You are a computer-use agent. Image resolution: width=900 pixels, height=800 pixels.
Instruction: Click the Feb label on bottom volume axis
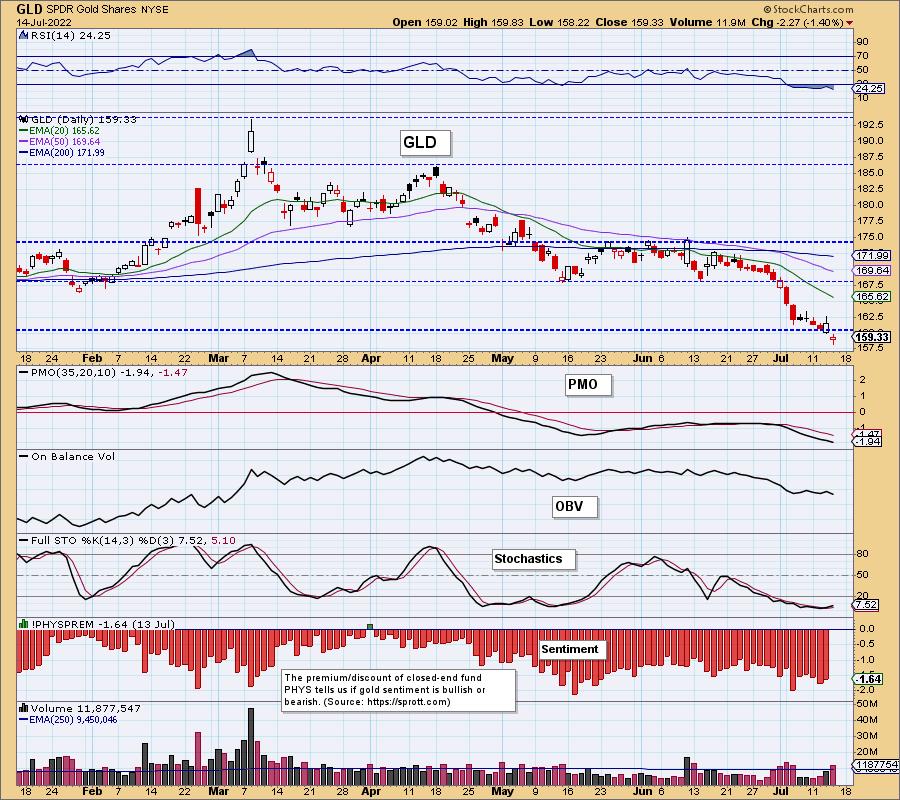pos(92,791)
